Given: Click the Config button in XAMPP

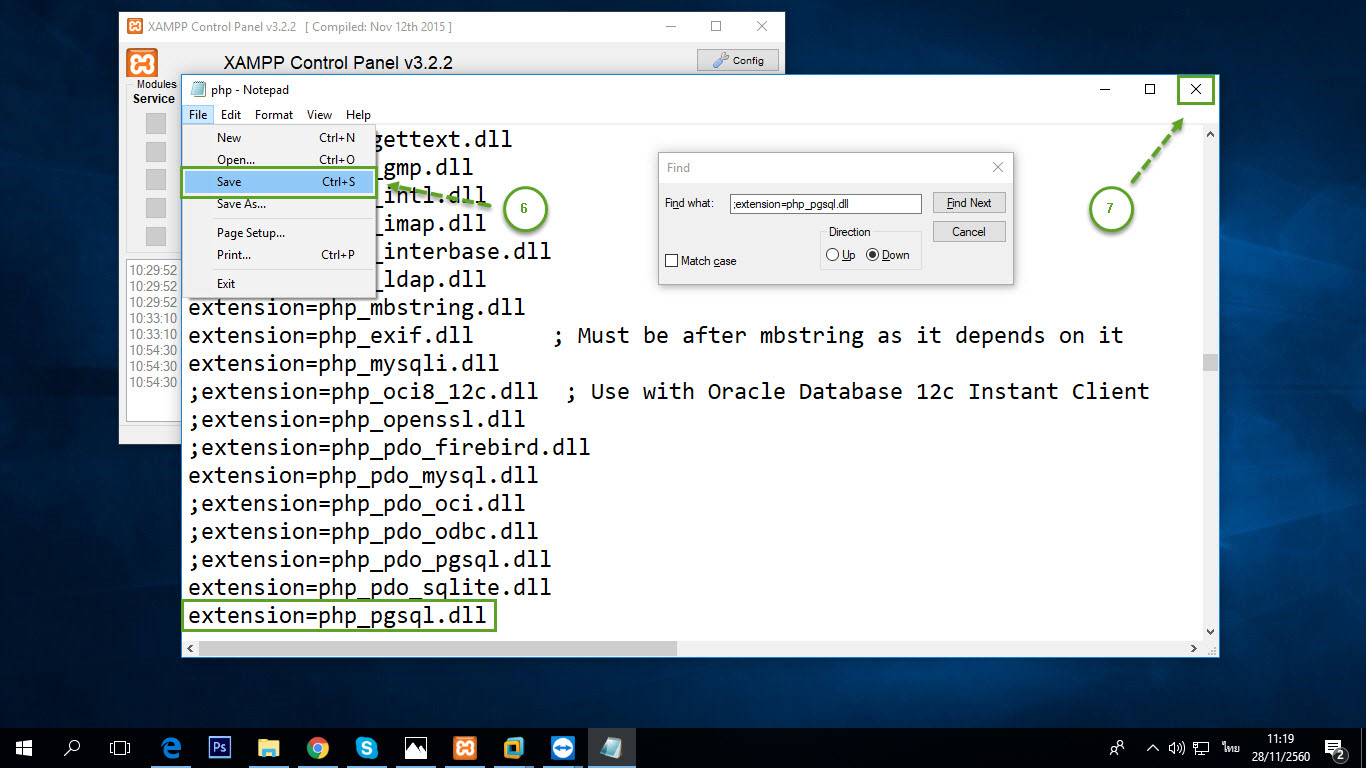Looking at the screenshot, I should [738, 61].
